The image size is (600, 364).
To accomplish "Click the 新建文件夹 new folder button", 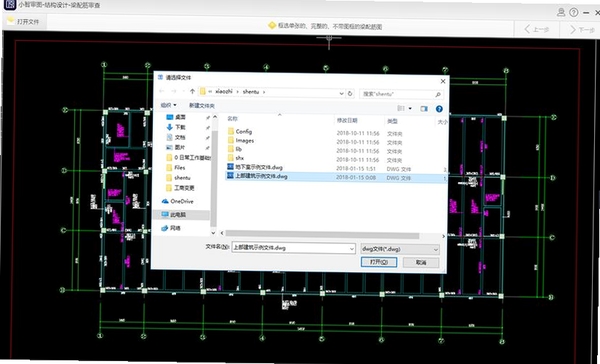I will (x=202, y=105).
